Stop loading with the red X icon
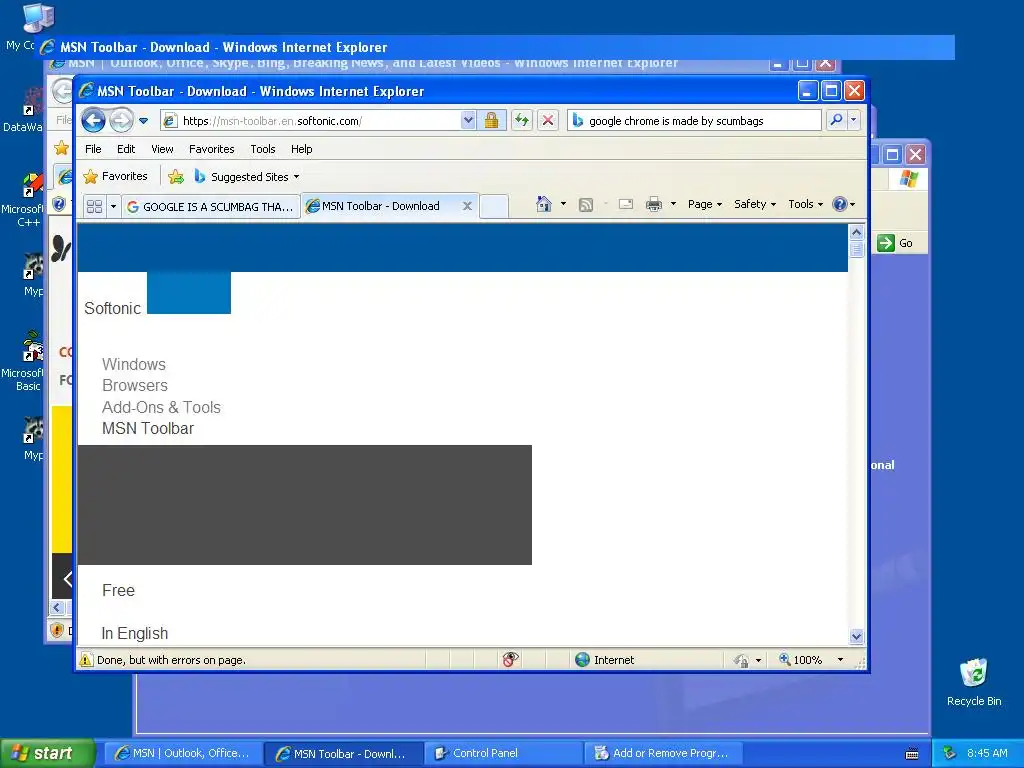The width and height of the screenshot is (1024, 768). (x=548, y=121)
